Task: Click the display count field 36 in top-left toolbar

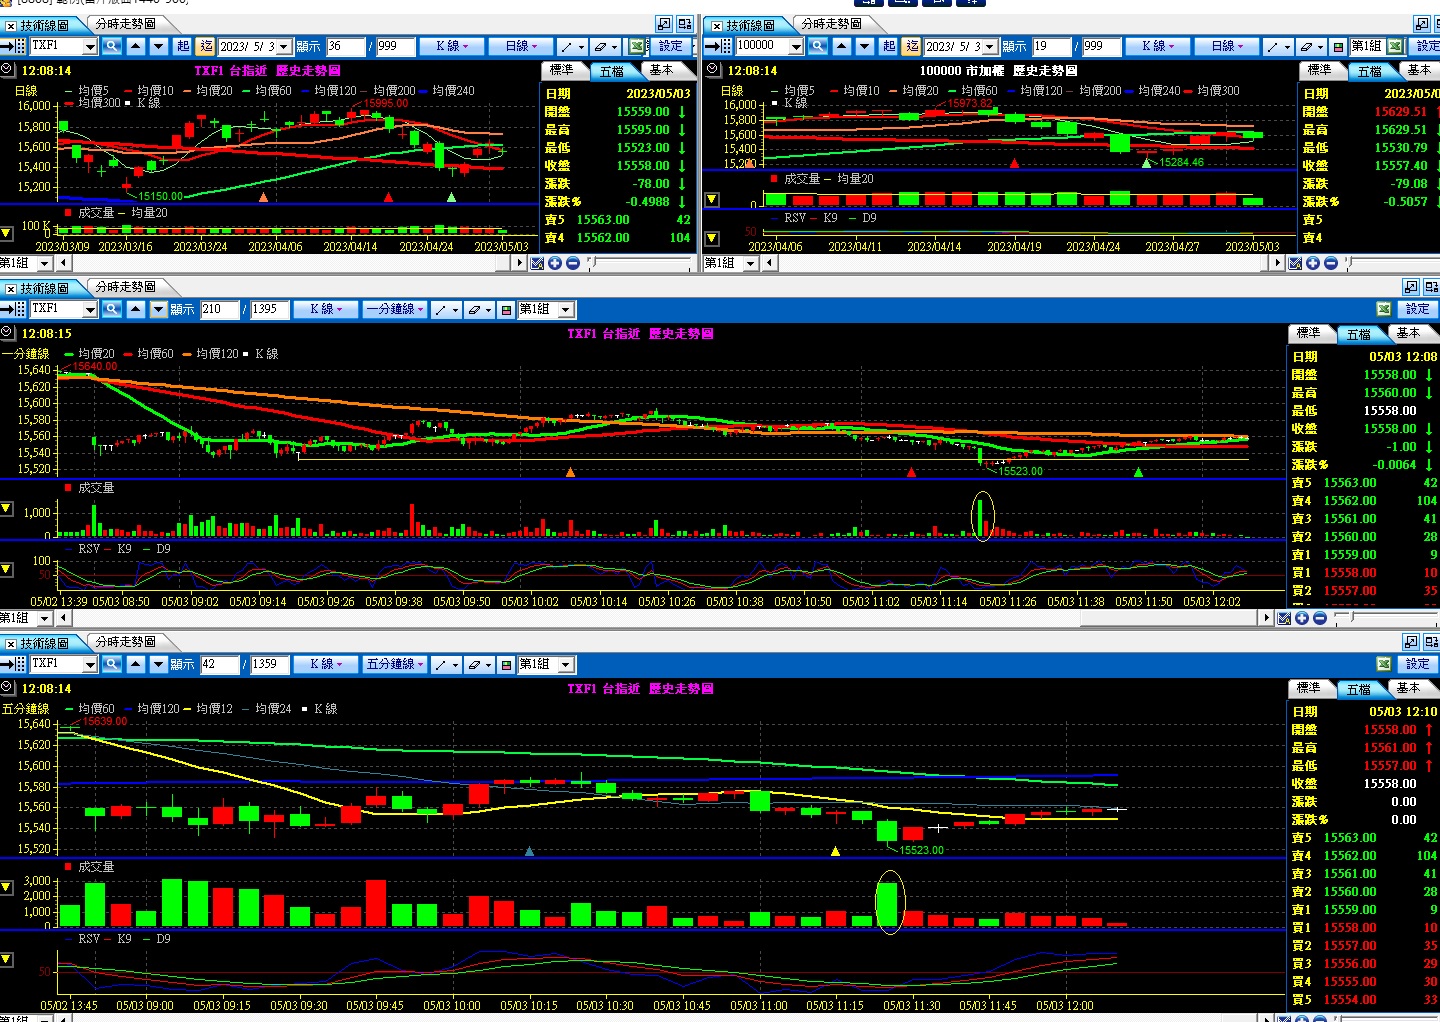Action: [346, 46]
